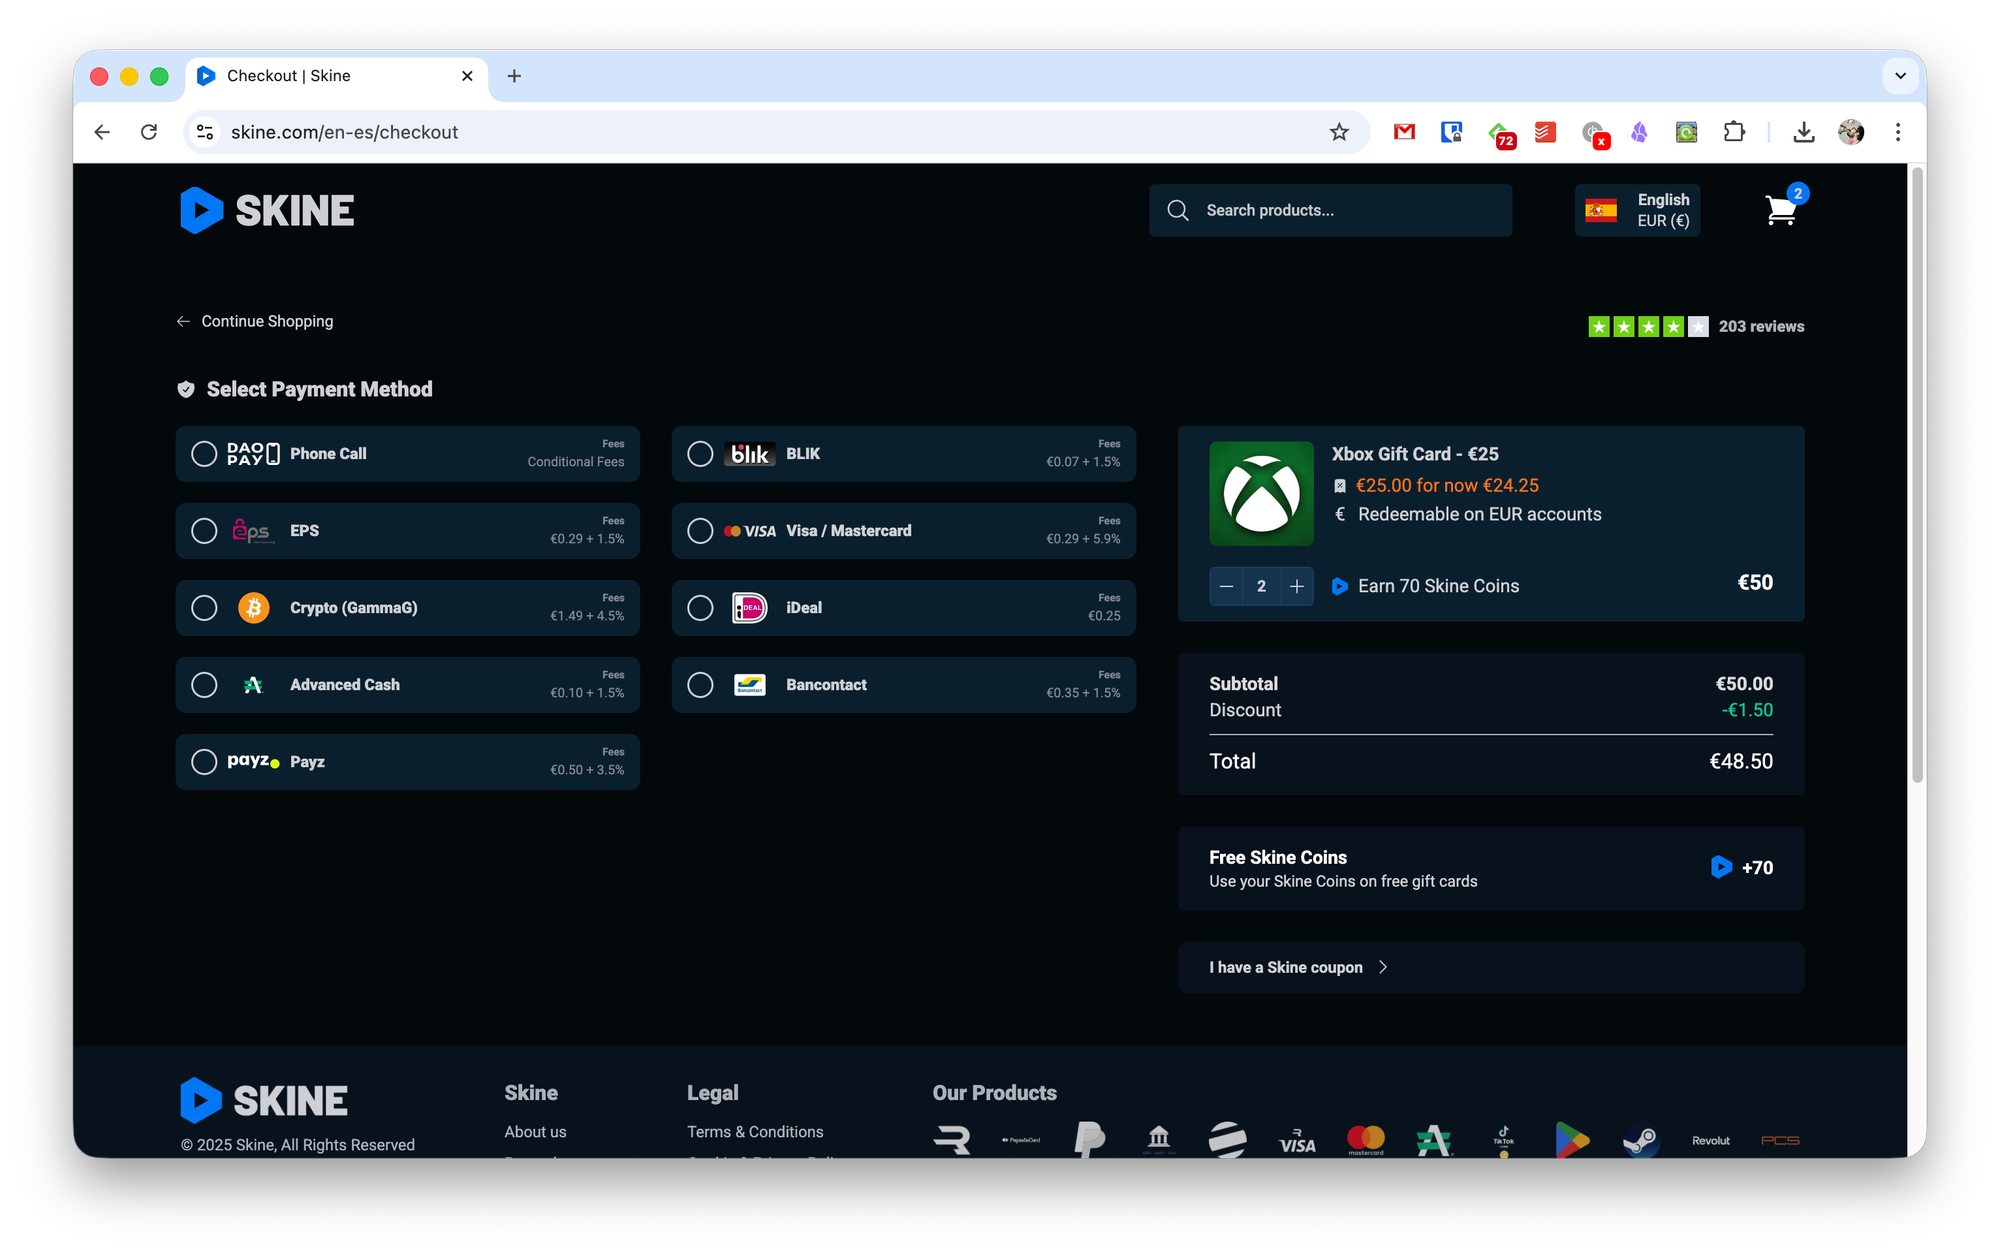This screenshot has height=1255, width=2000.
Task: Open the downloads icon in toolbar
Action: coord(1803,132)
